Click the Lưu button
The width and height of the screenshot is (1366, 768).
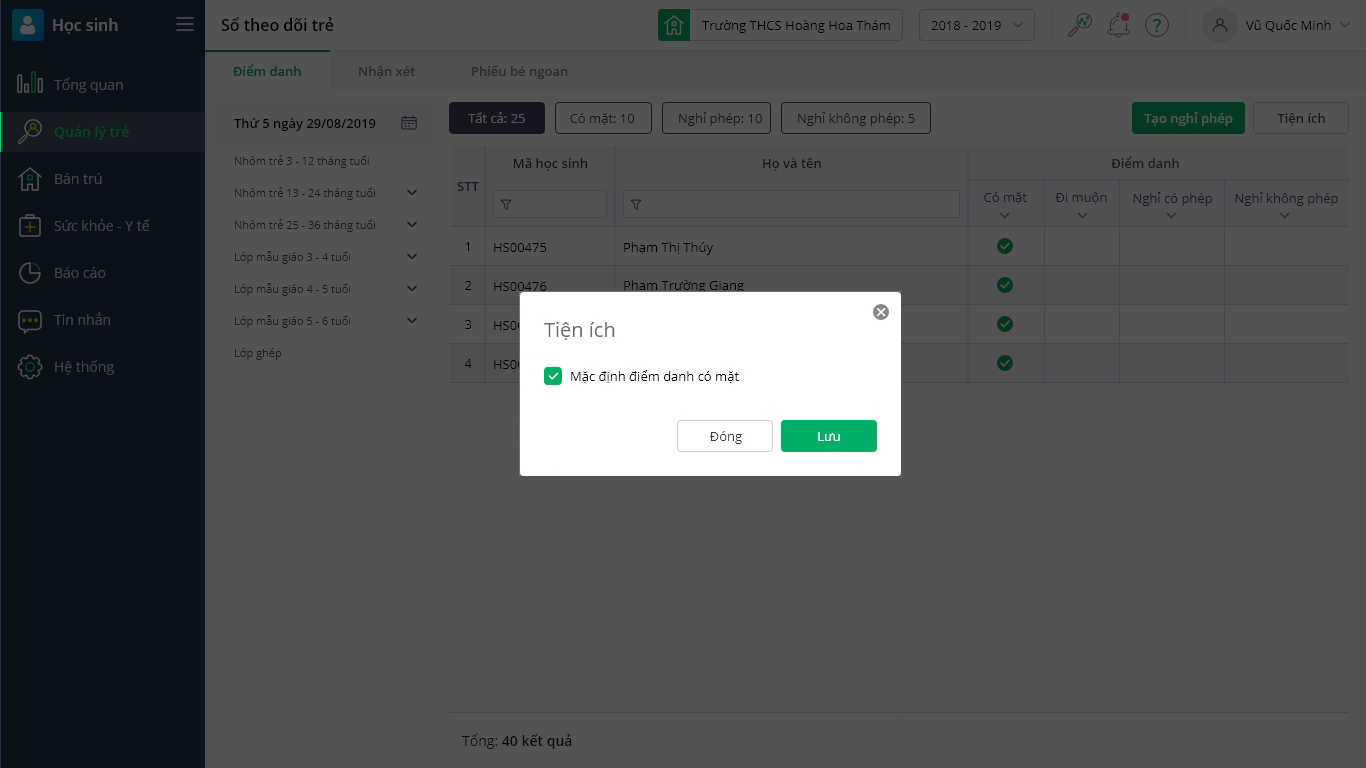[x=828, y=436]
